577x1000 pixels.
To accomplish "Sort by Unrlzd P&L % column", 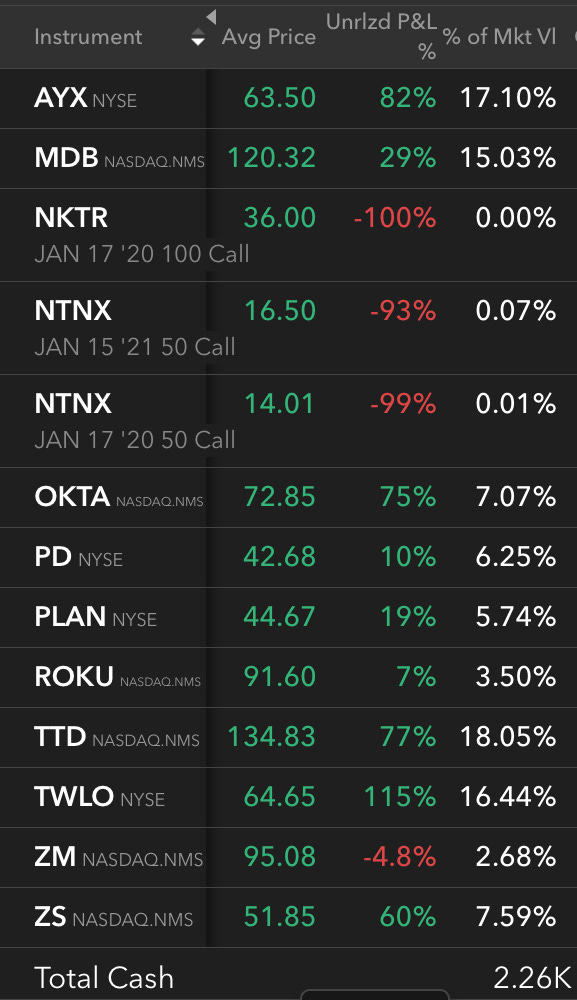I will point(381,36).
